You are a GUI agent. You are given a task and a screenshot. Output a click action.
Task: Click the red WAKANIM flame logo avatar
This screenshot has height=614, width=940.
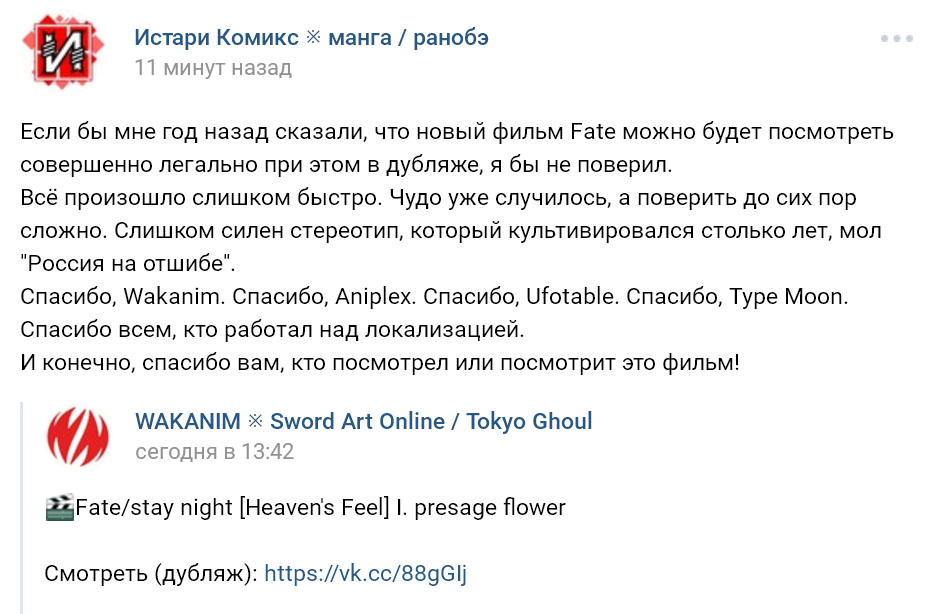pyautogui.click(x=78, y=436)
